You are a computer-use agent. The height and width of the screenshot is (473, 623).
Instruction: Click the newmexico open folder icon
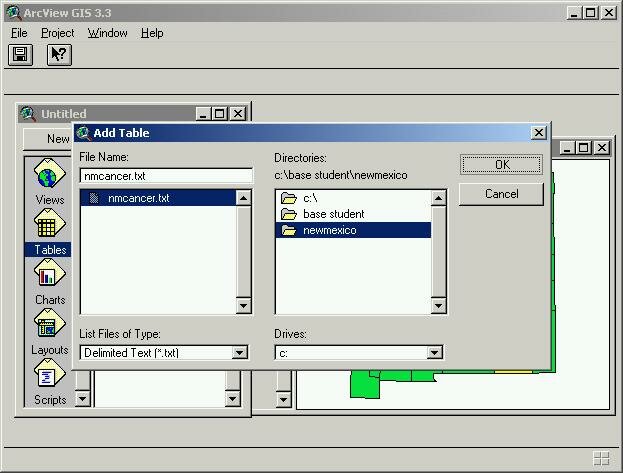pyautogui.click(x=289, y=231)
